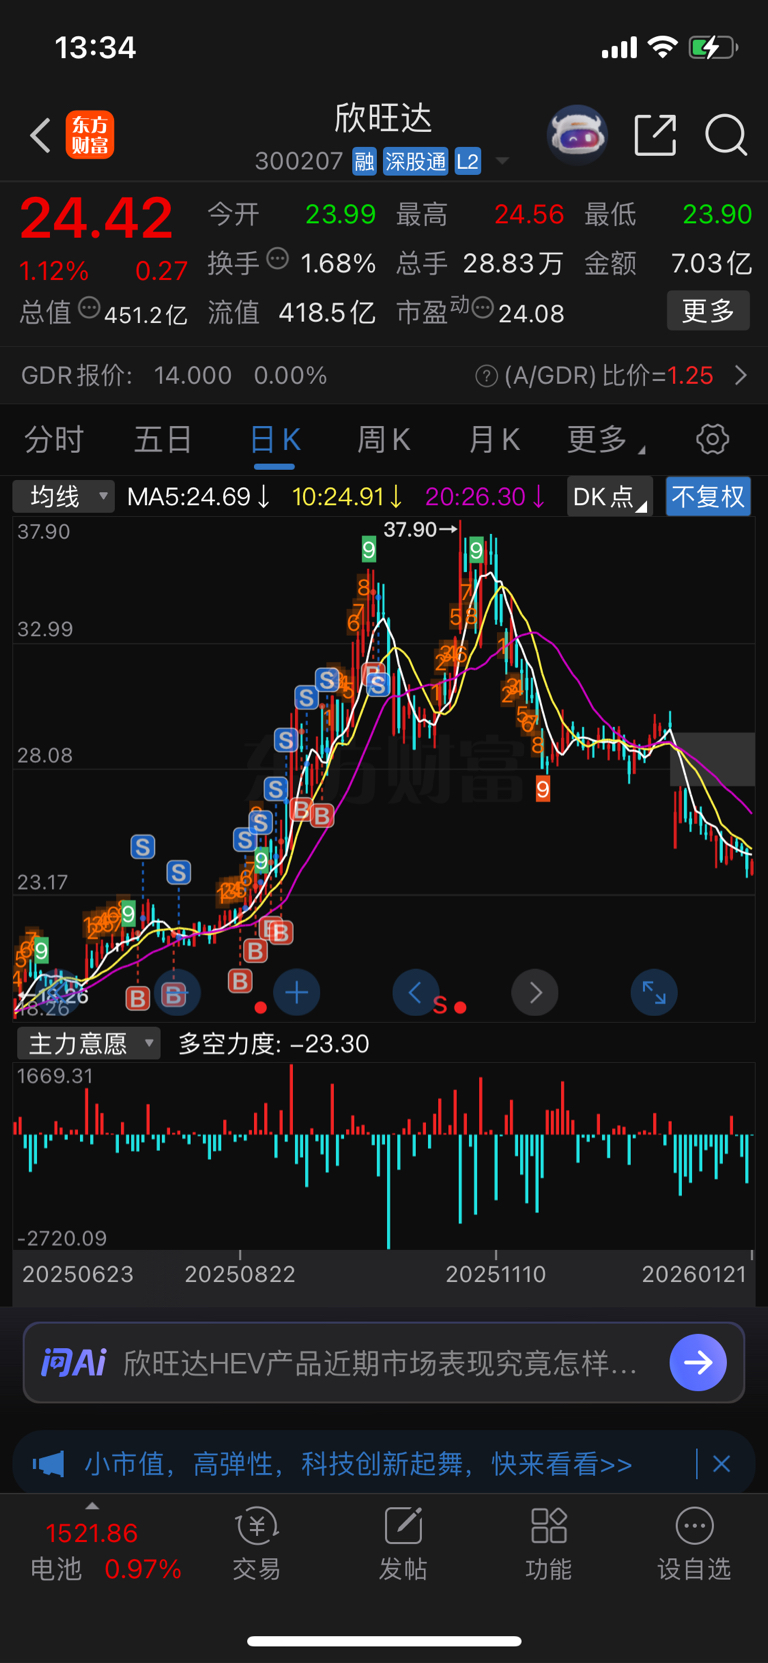Tap the magenta MA20 value 20:26.30
This screenshot has width=768, height=1663.
(x=485, y=497)
